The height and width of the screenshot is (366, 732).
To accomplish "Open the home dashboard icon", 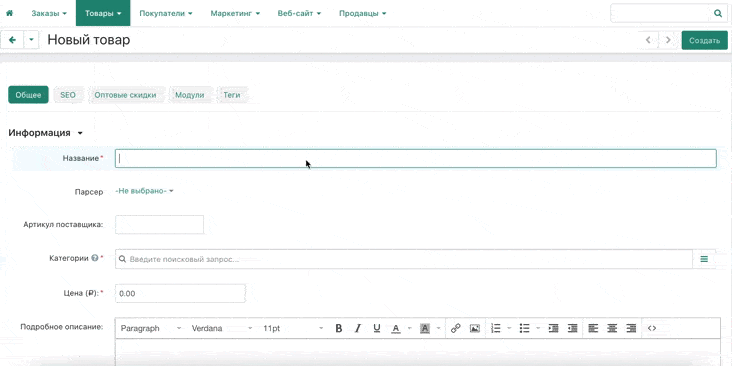I will (9, 13).
